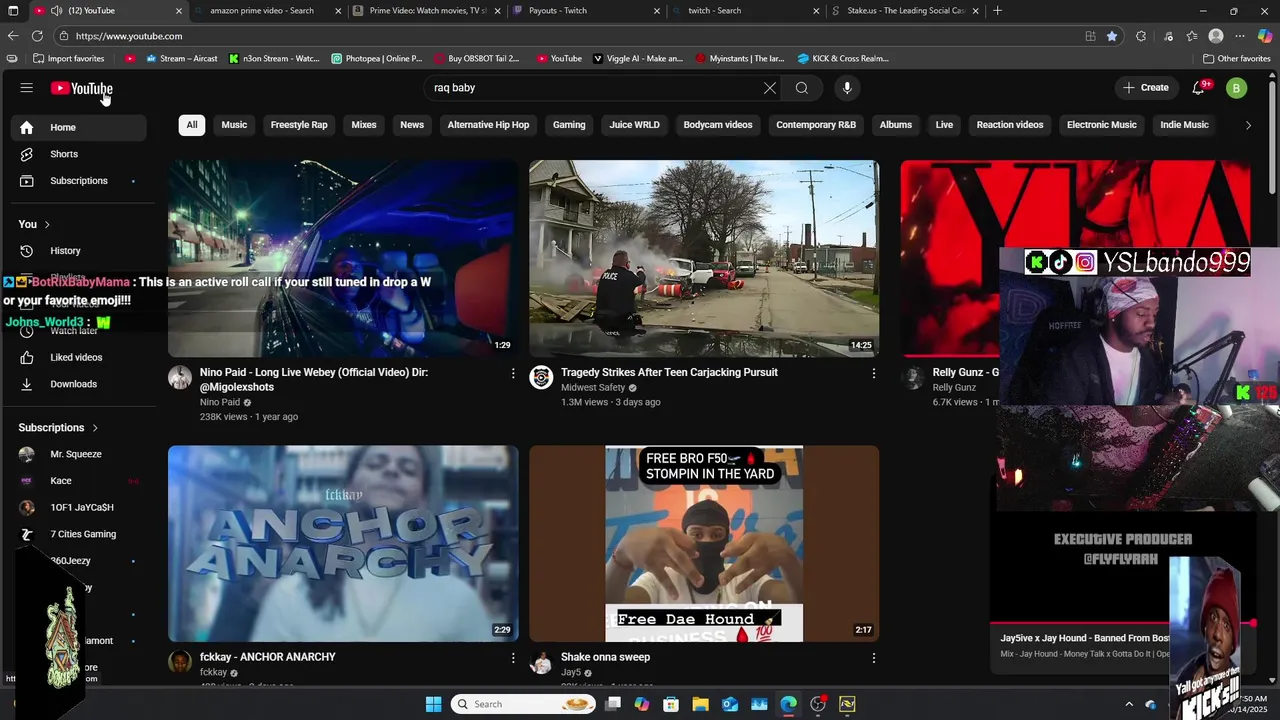
Task: Click the browser back arrow
Action: pyautogui.click(x=13, y=36)
